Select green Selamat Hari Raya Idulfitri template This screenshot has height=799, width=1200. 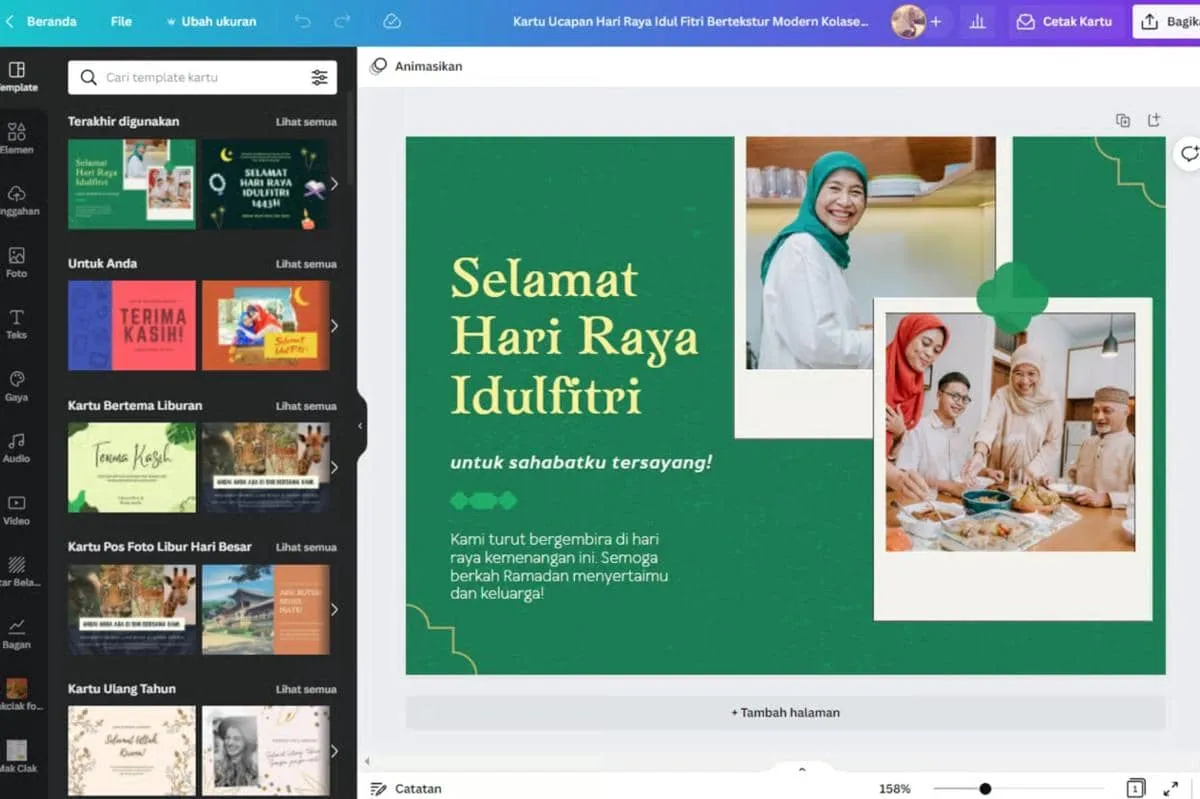[x=131, y=184]
